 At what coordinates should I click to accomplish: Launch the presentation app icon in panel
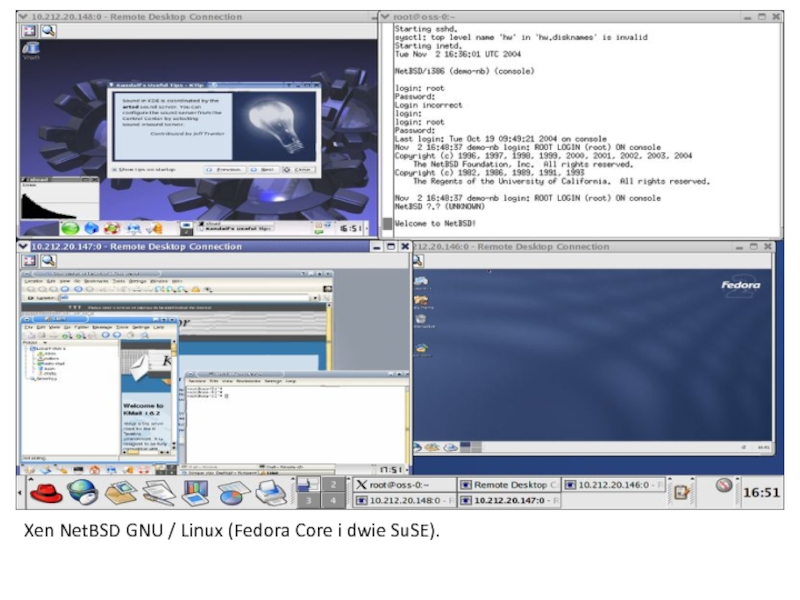click(196, 493)
